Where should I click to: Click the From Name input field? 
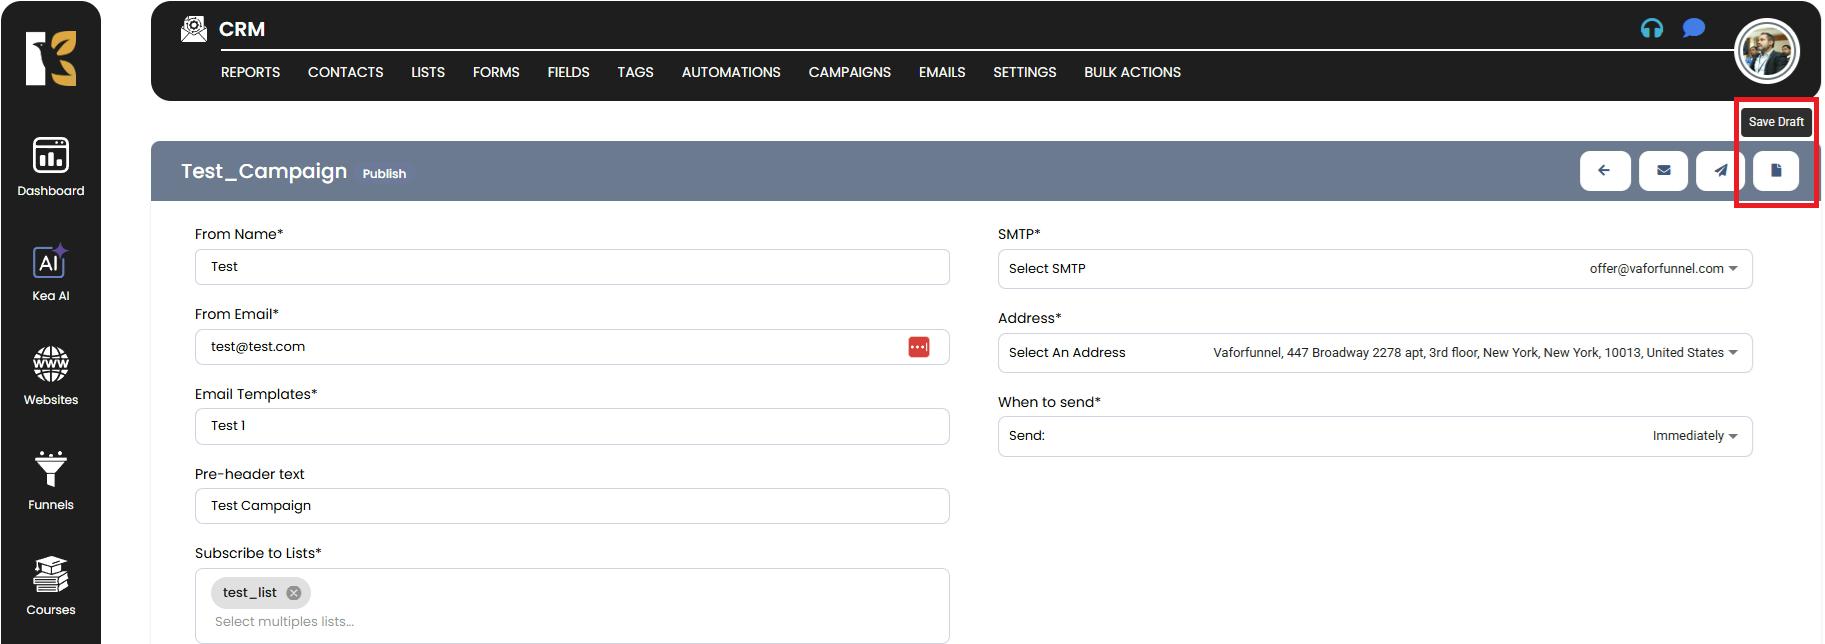[571, 267]
